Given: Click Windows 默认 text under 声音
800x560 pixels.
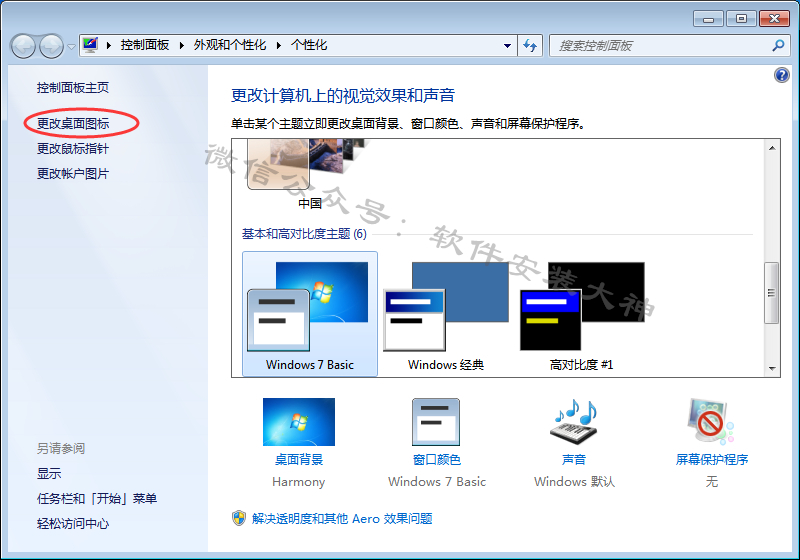Looking at the screenshot, I should pos(574,482).
